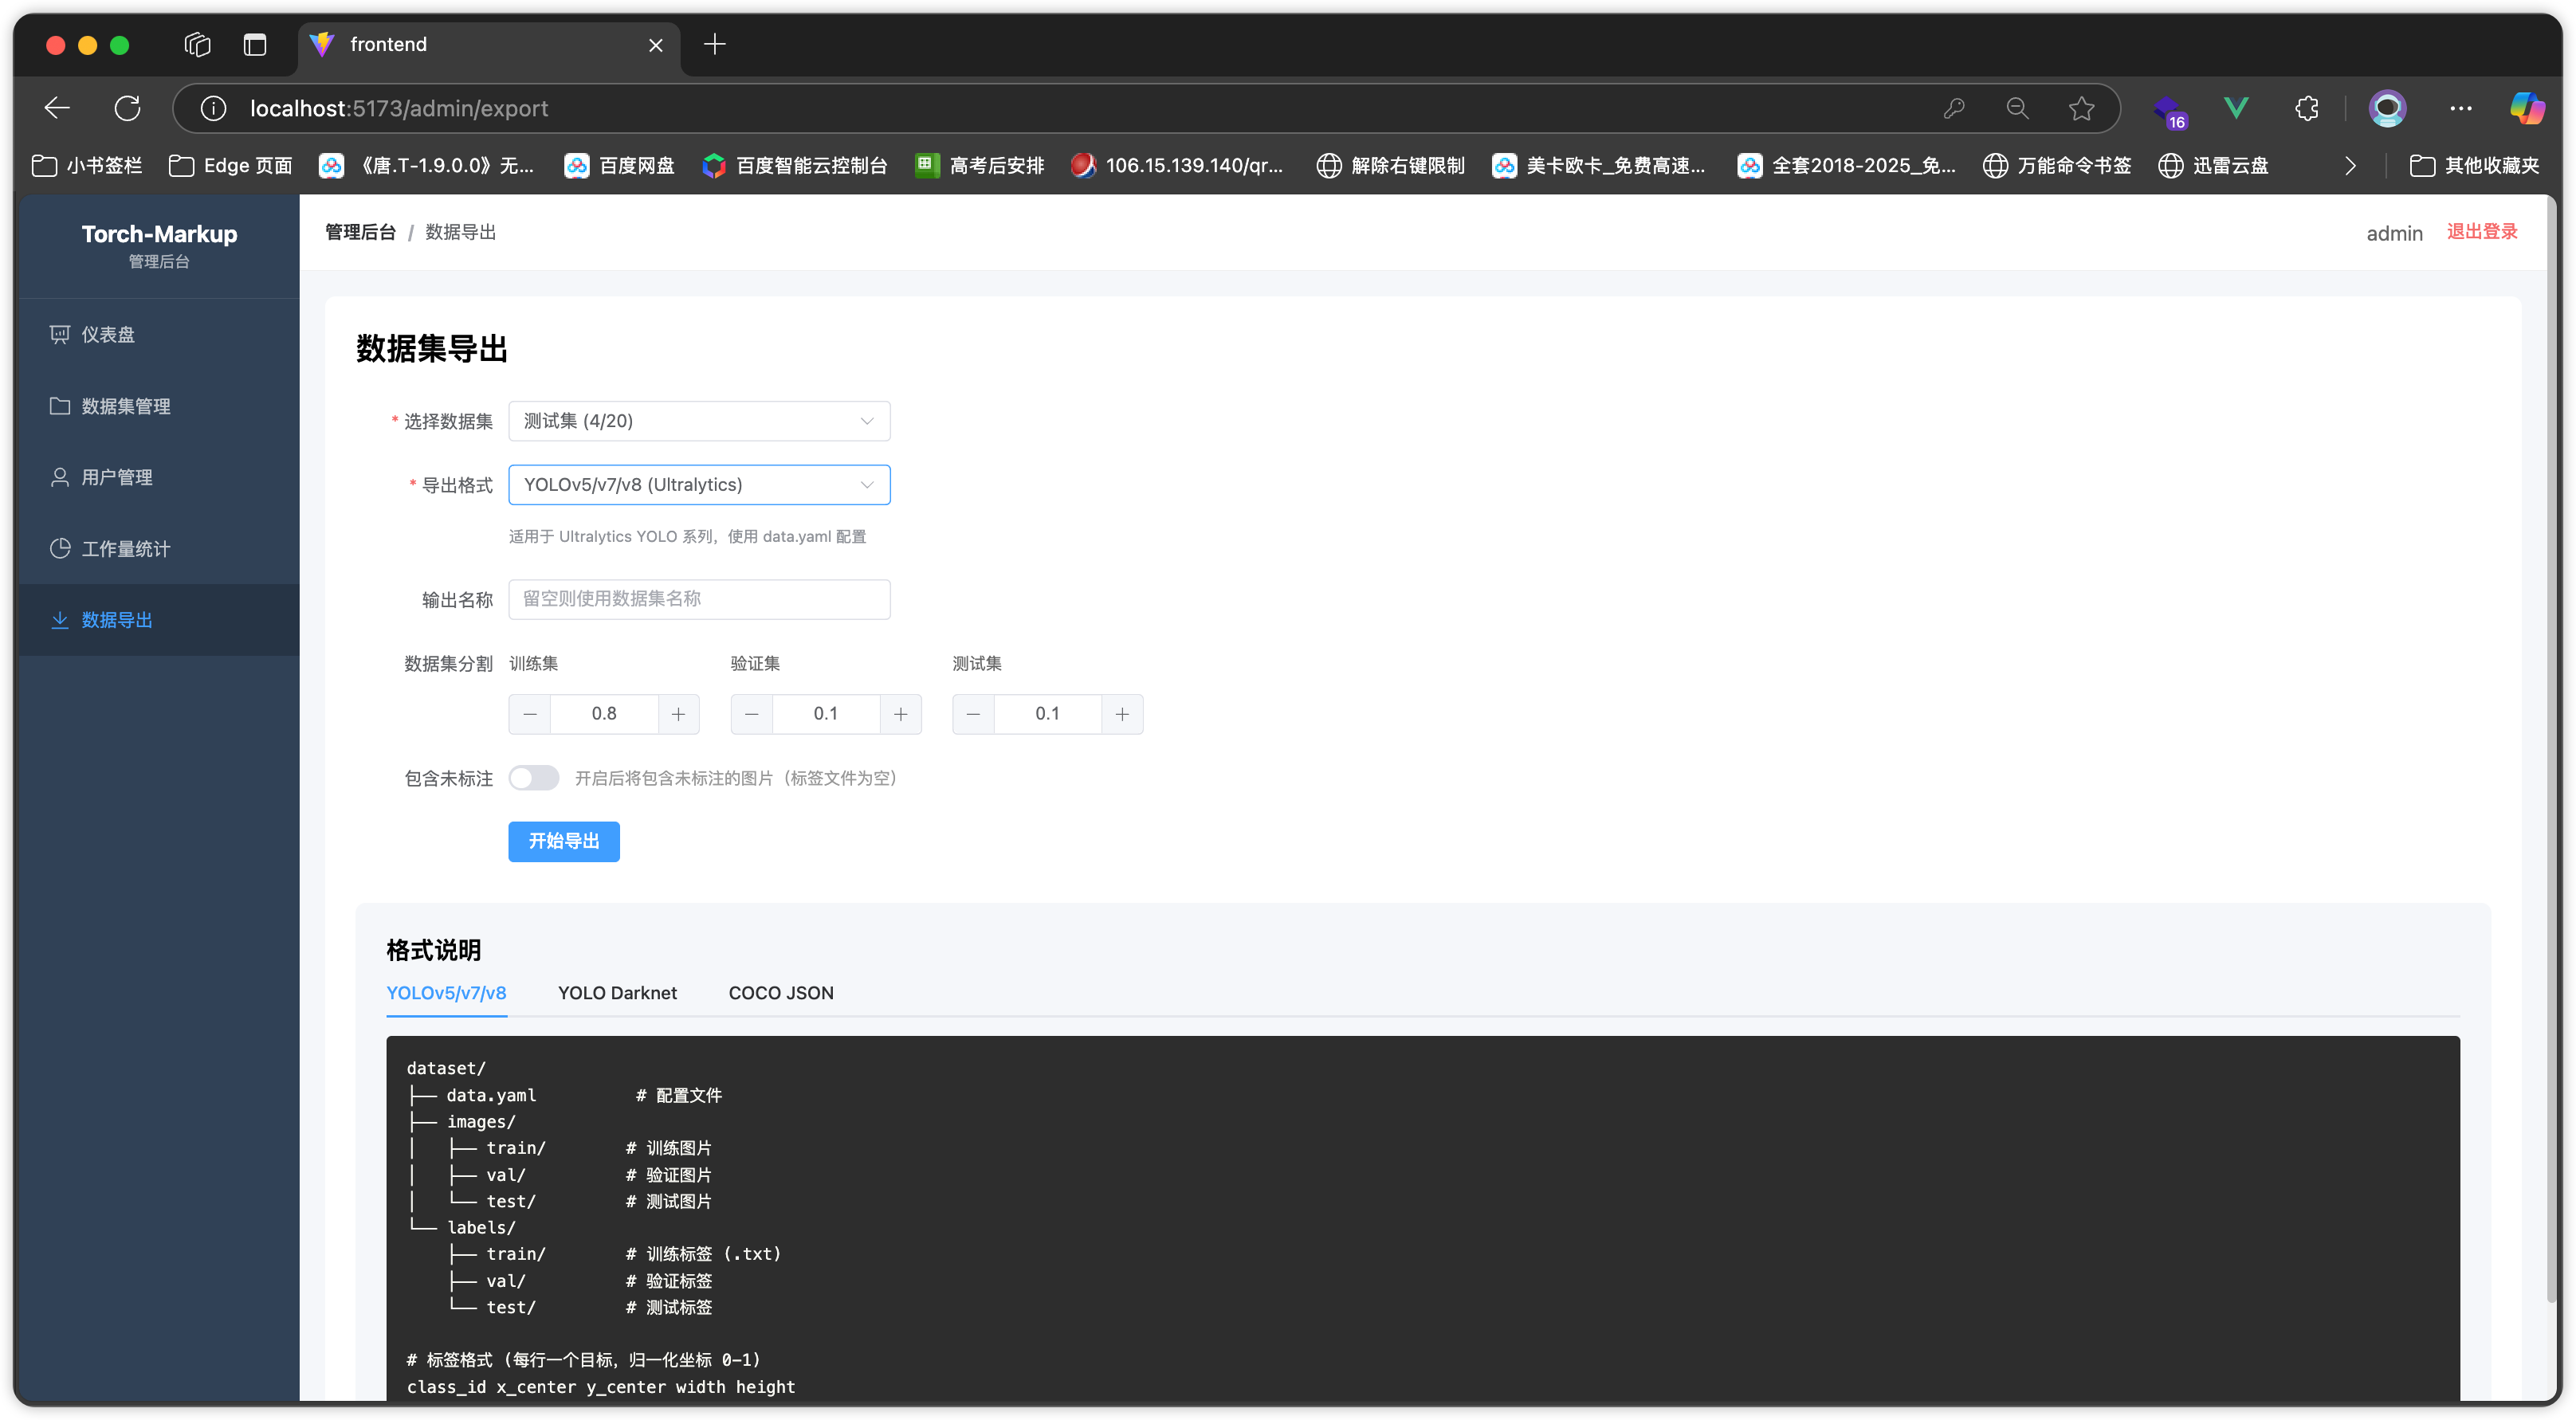Click the 退出登录 logout link

pyautogui.click(x=2481, y=232)
